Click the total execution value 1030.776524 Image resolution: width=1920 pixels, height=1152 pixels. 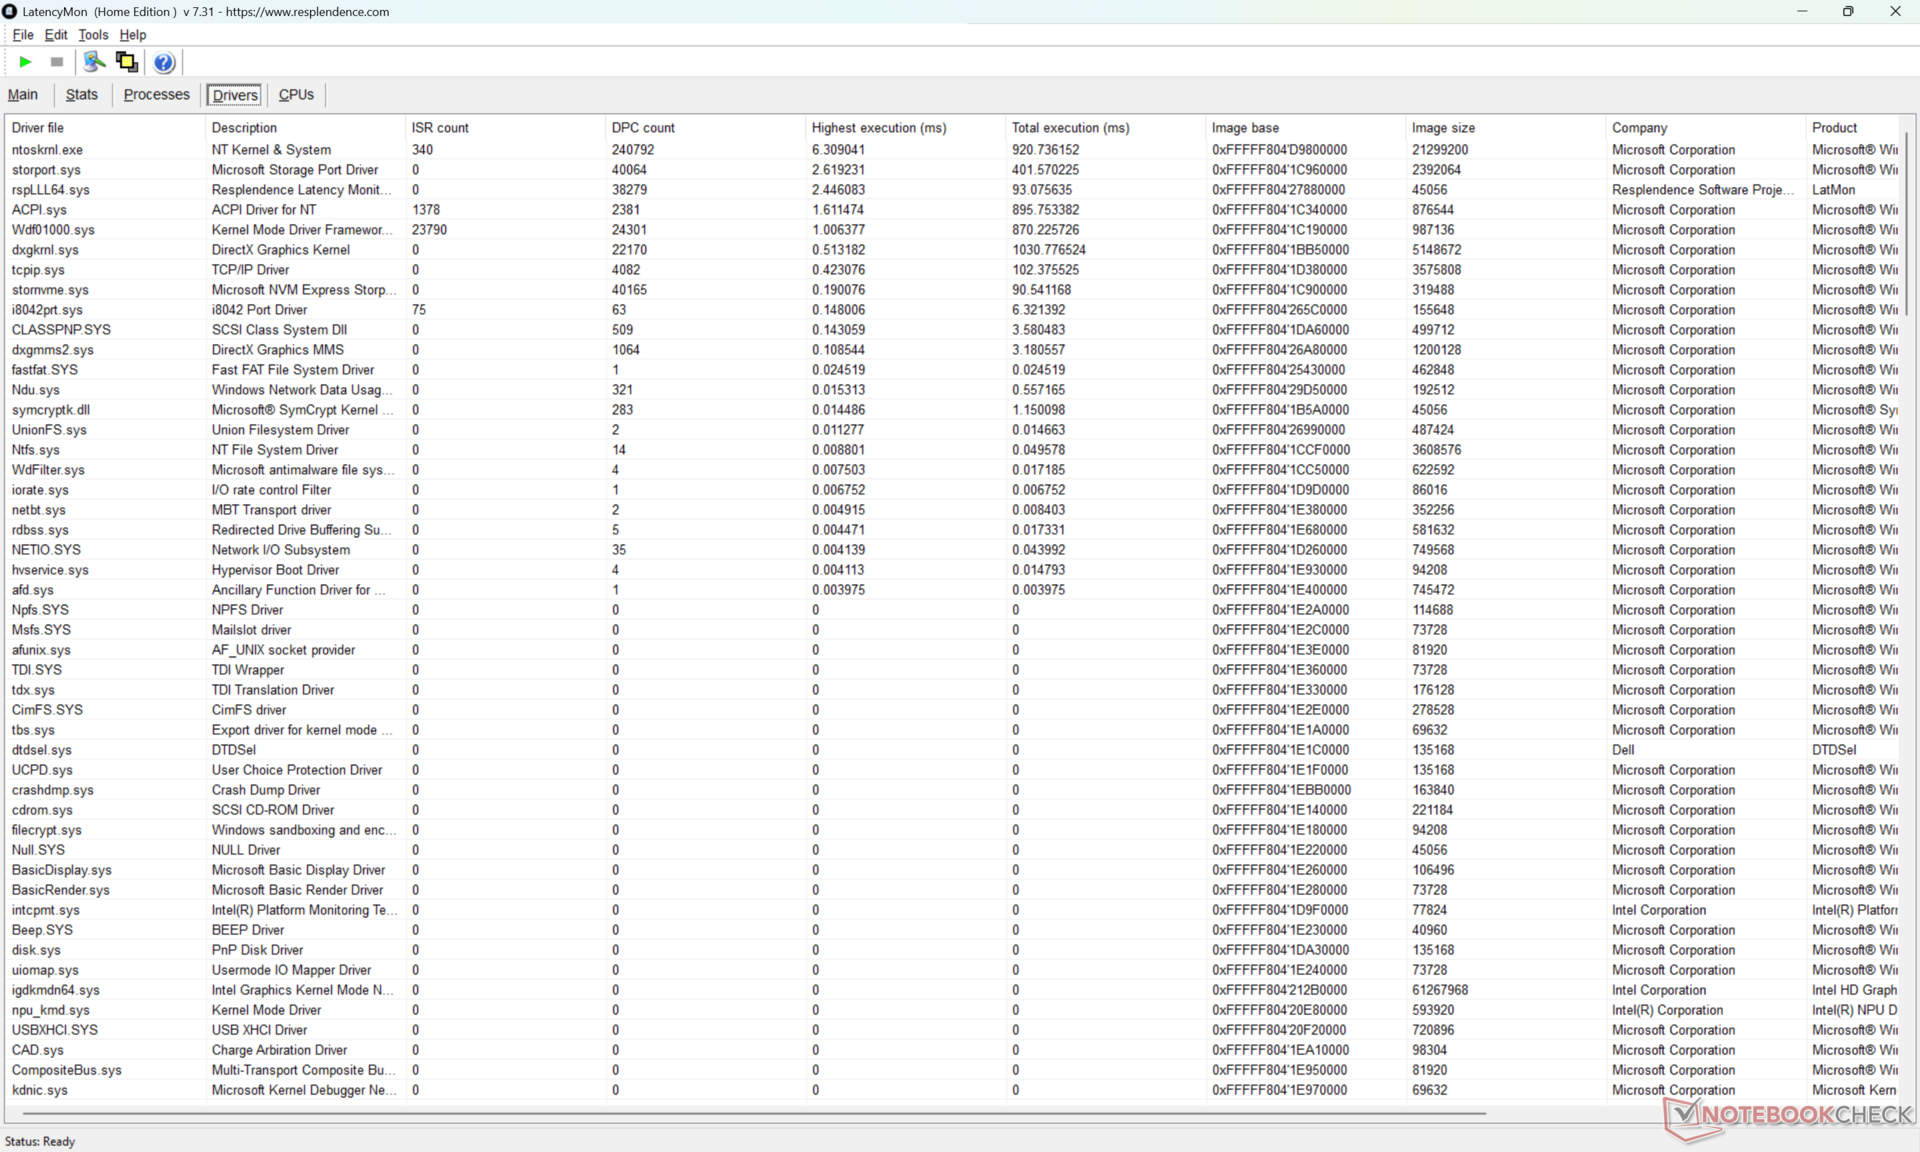(x=1048, y=250)
